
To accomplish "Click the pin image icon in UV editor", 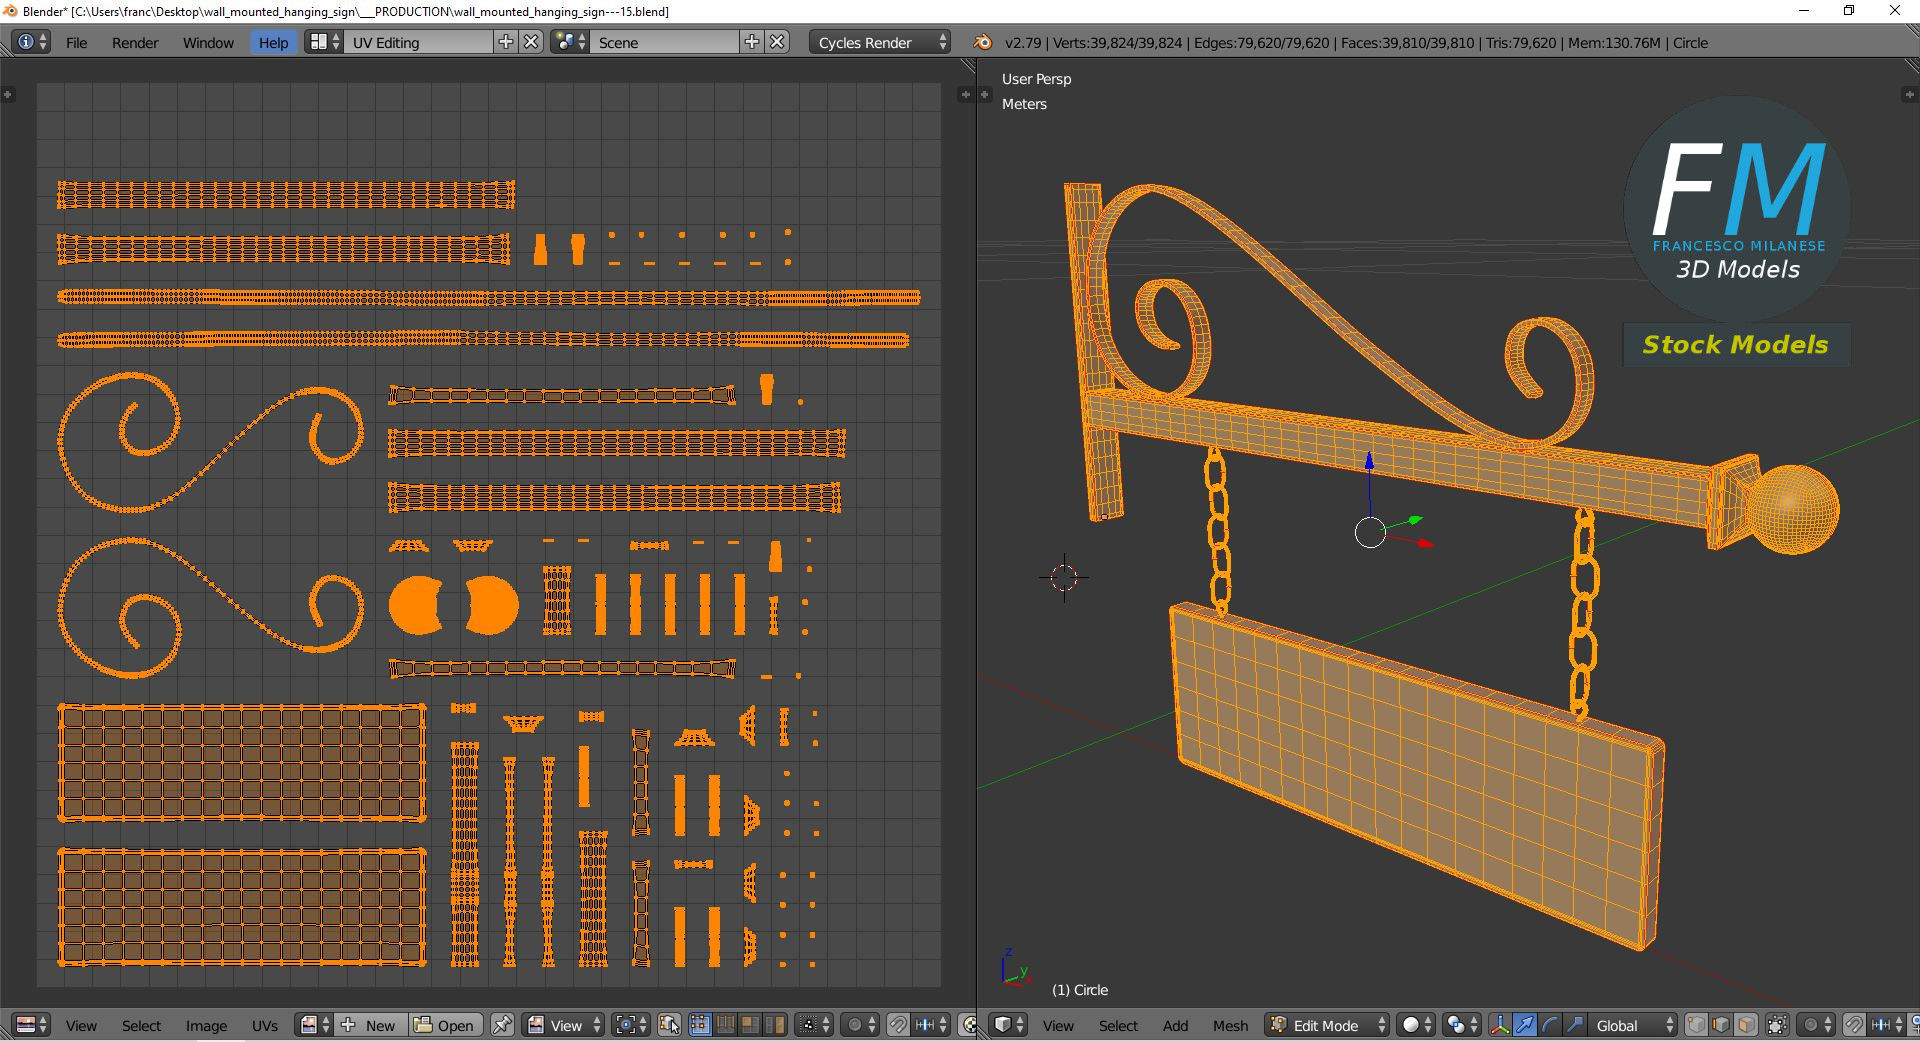I will click(502, 1025).
